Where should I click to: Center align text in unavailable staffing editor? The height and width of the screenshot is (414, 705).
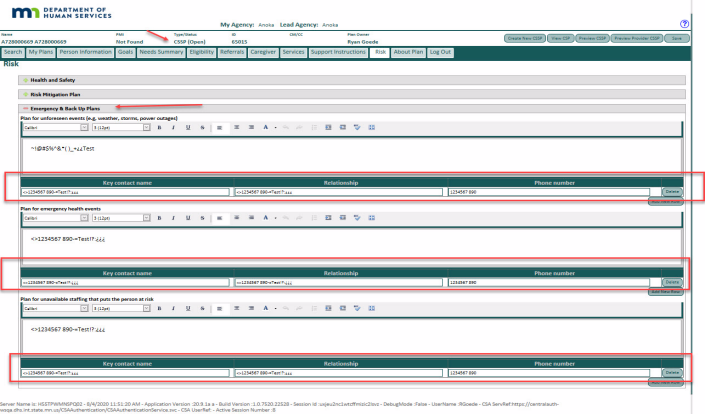pyautogui.click(x=236, y=308)
